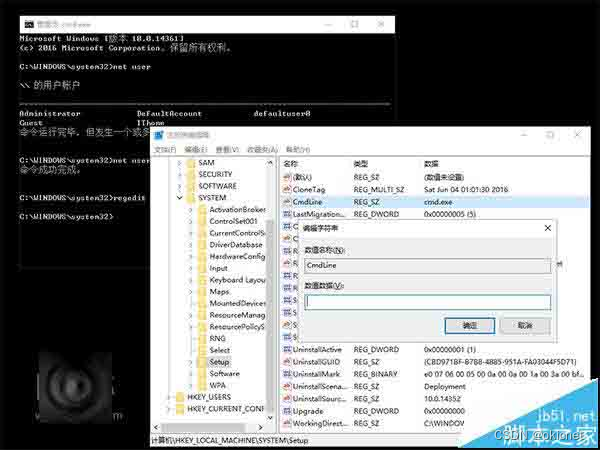Collapse the SYSTEM key tree

pyautogui.click(x=179, y=198)
